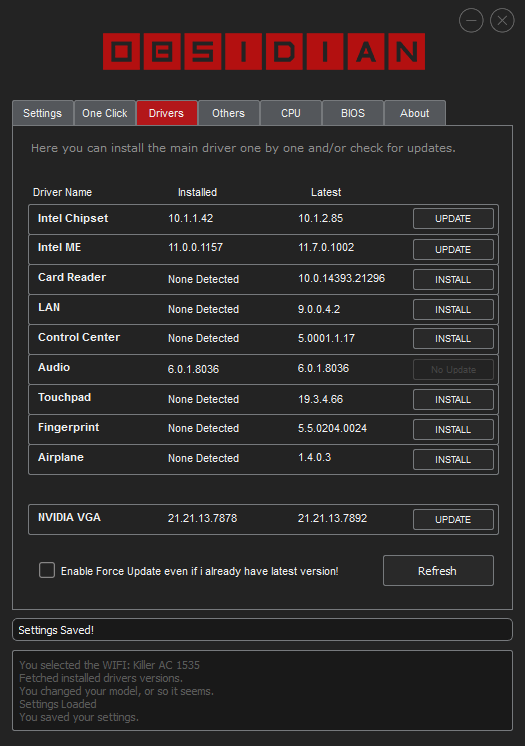The image size is (525, 746).
Task: Click the NVIDIA VGA row label
Action: 69,517
